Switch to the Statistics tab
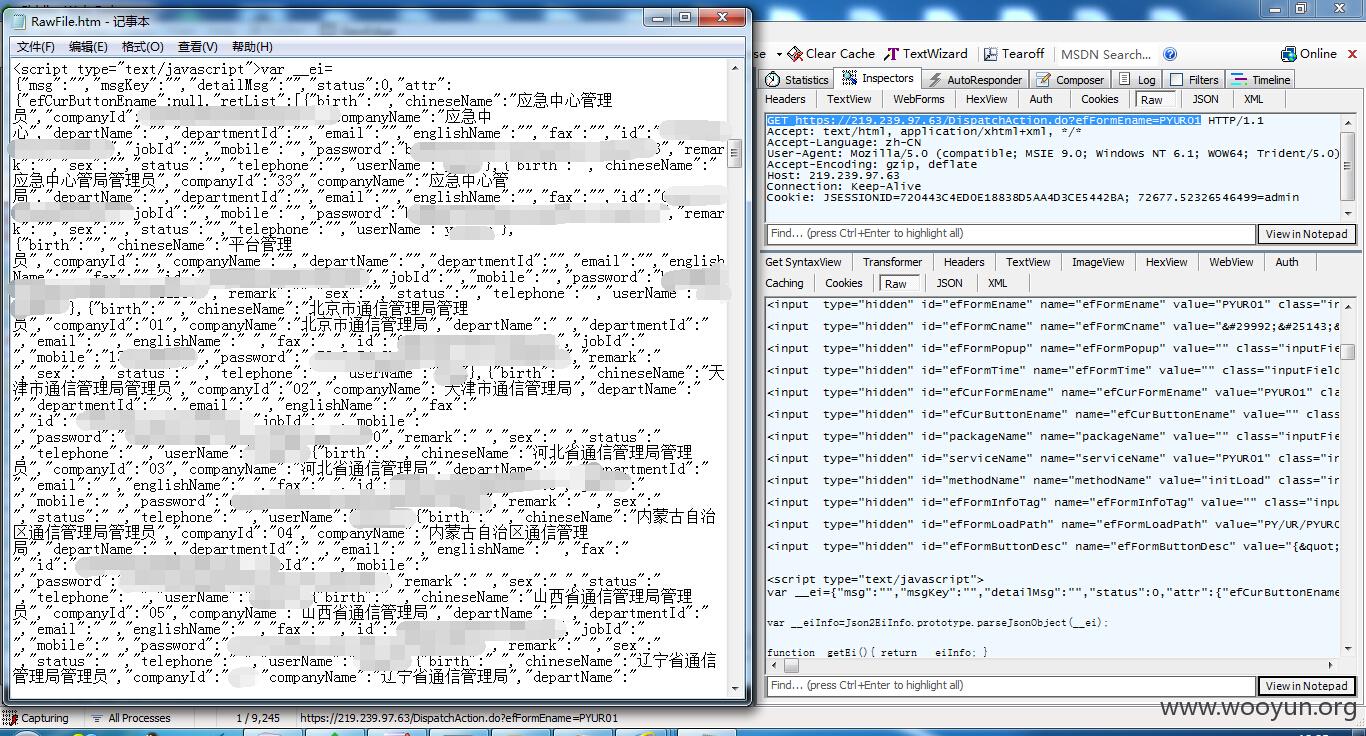This screenshot has height=736, width=1366. pos(797,79)
